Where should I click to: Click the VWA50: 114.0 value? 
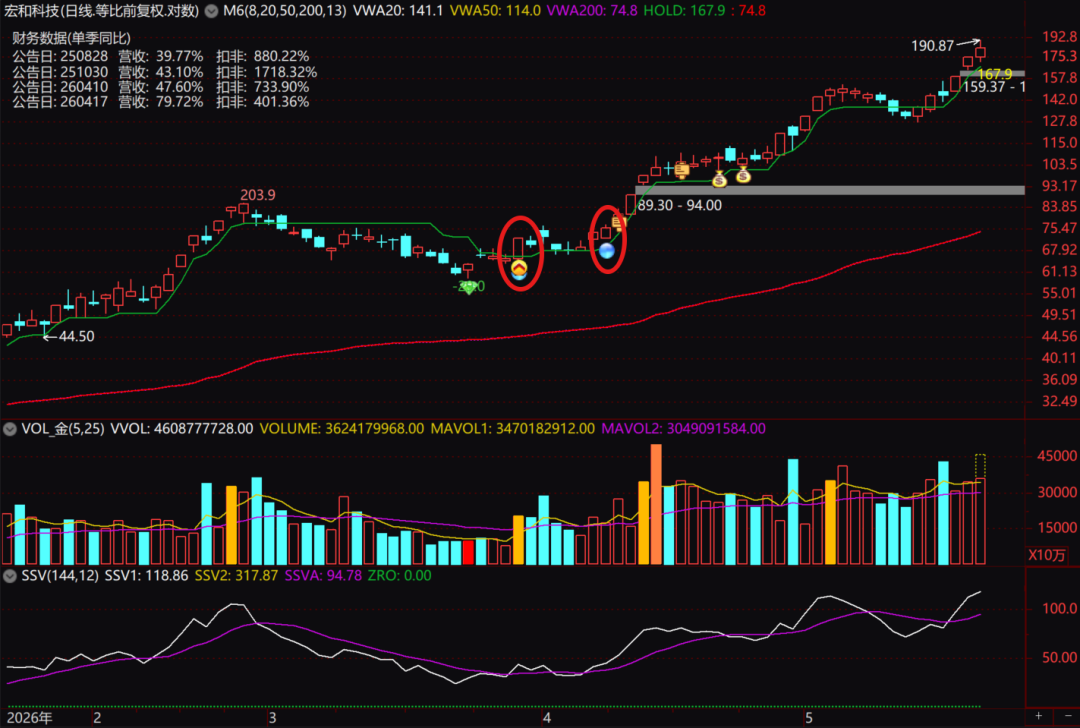click(495, 11)
